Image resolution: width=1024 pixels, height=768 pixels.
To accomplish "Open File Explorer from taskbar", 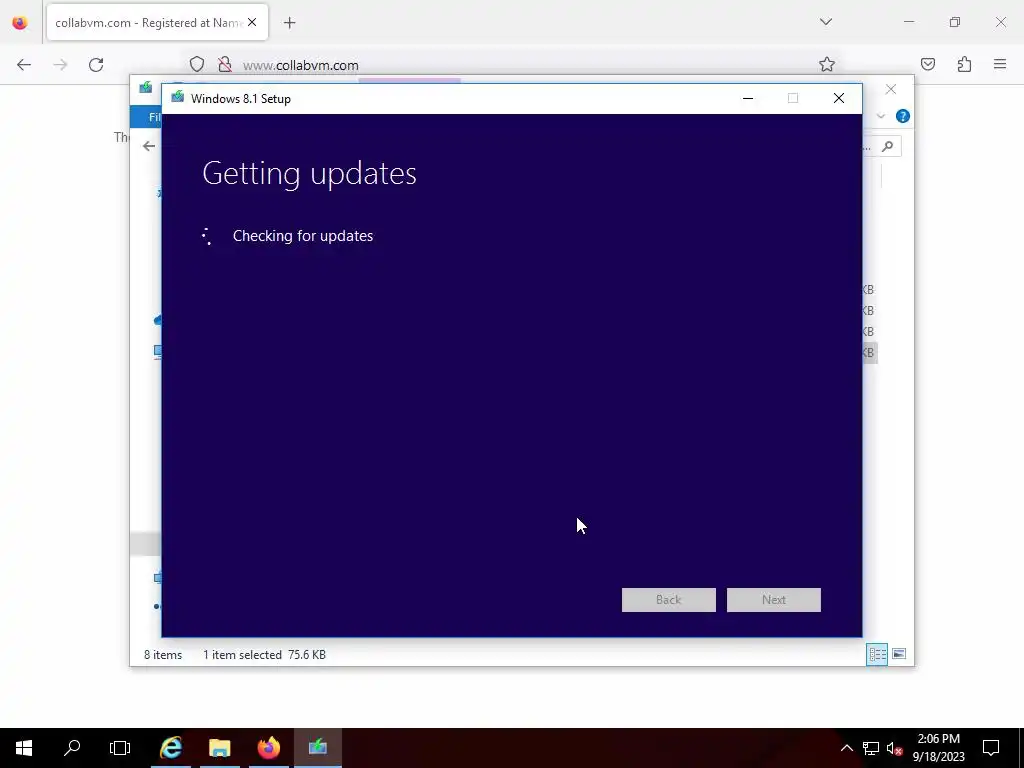I will (x=219, y=748).
